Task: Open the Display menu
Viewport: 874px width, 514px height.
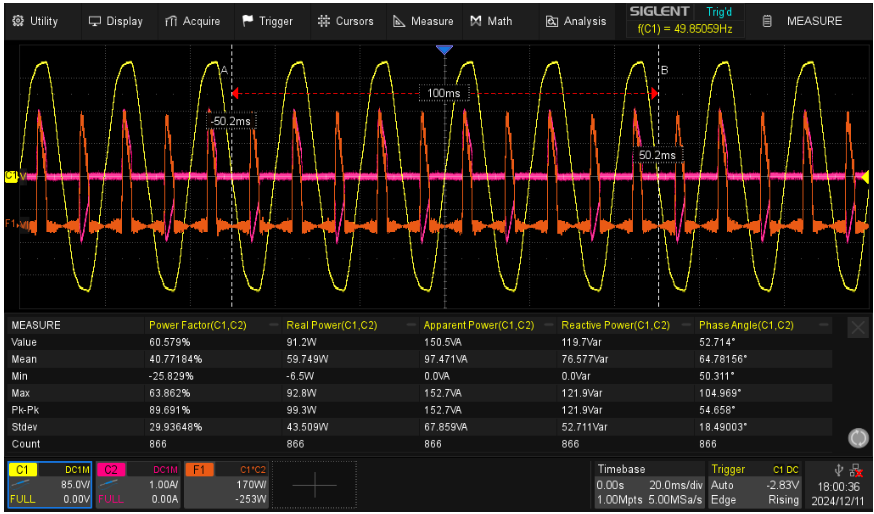Action: click(x=116, y=21)
